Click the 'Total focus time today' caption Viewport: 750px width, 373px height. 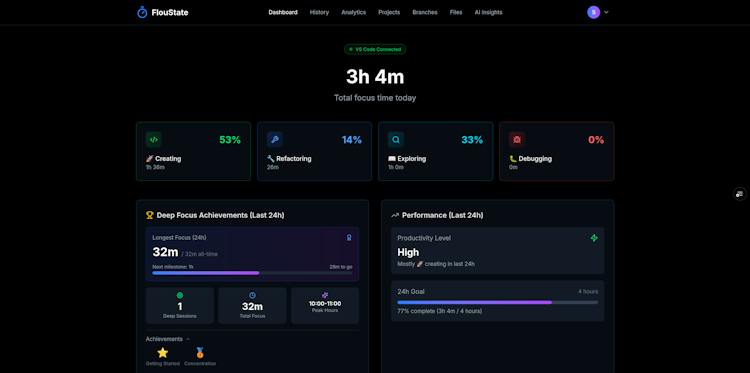coord(375,98)
